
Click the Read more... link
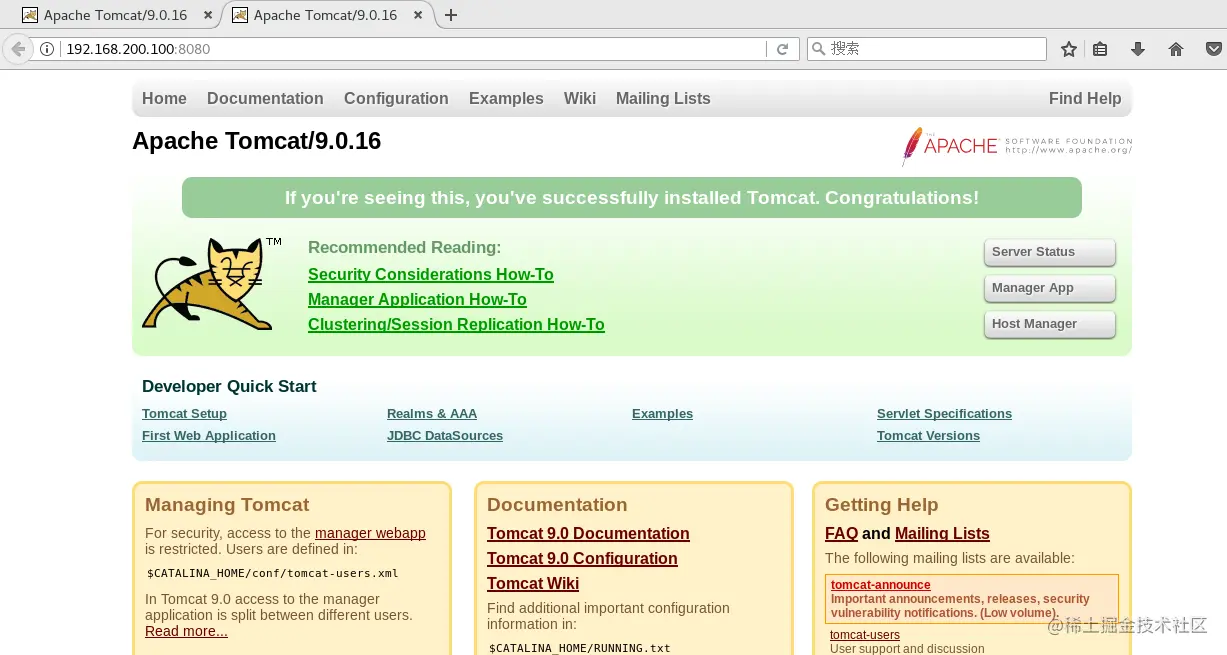pyautogui.click(x=186, y=631)
